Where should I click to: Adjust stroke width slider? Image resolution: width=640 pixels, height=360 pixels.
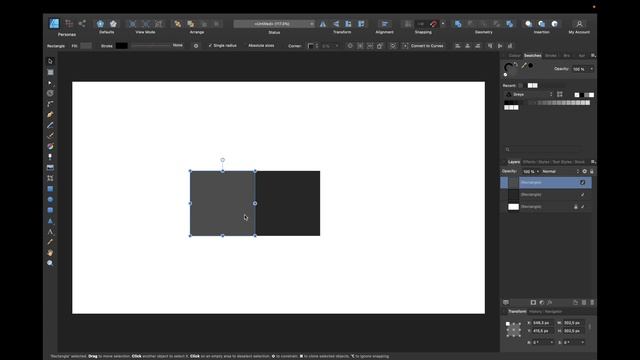click(150, 46)
